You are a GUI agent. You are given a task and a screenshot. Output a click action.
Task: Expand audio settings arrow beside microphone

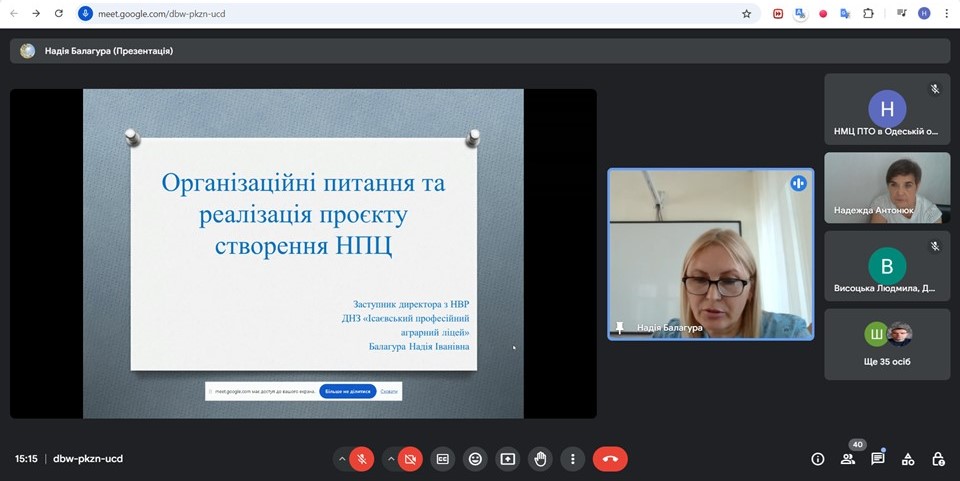coord(342,459)
